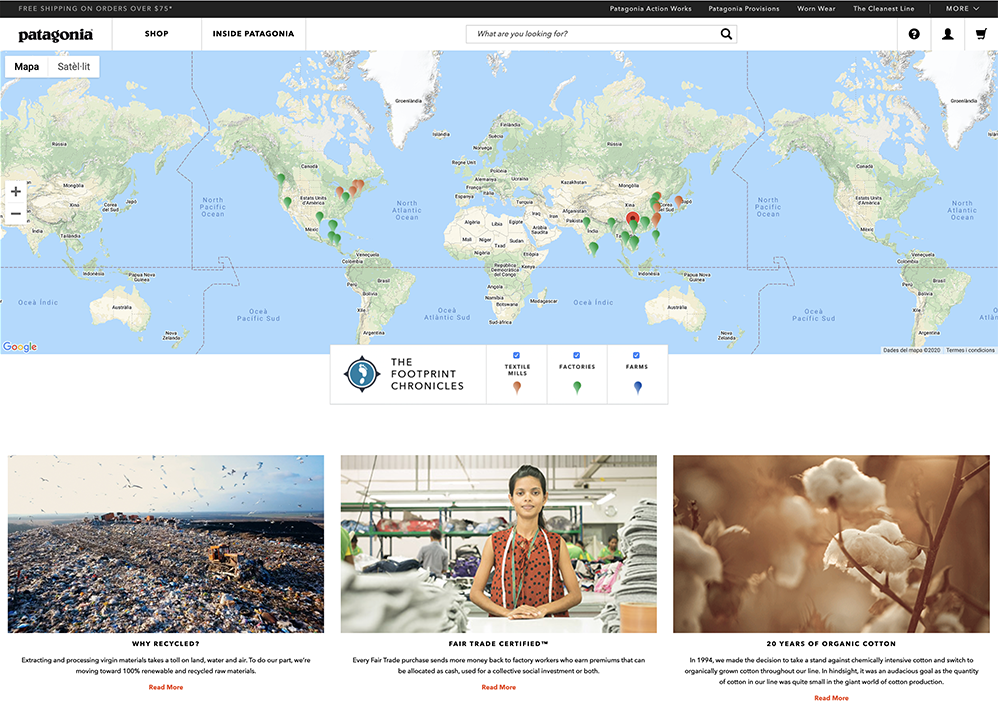Open the shopping cart icon
Screen dimensions: 998x722
click(x=981, y=34)
